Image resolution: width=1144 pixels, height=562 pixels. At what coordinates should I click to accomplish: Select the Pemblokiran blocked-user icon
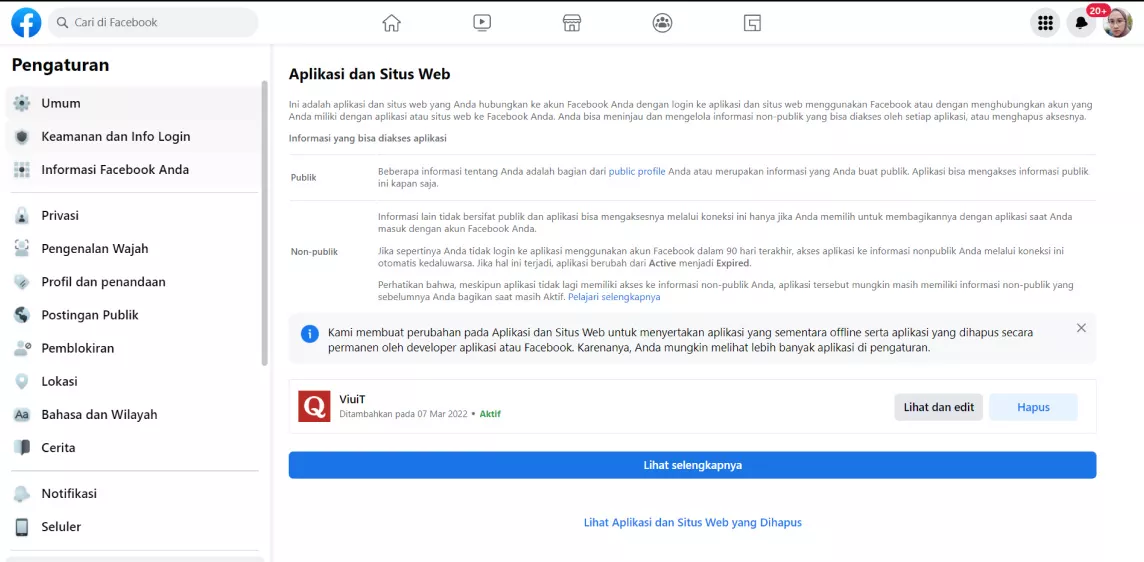point(22,348)
